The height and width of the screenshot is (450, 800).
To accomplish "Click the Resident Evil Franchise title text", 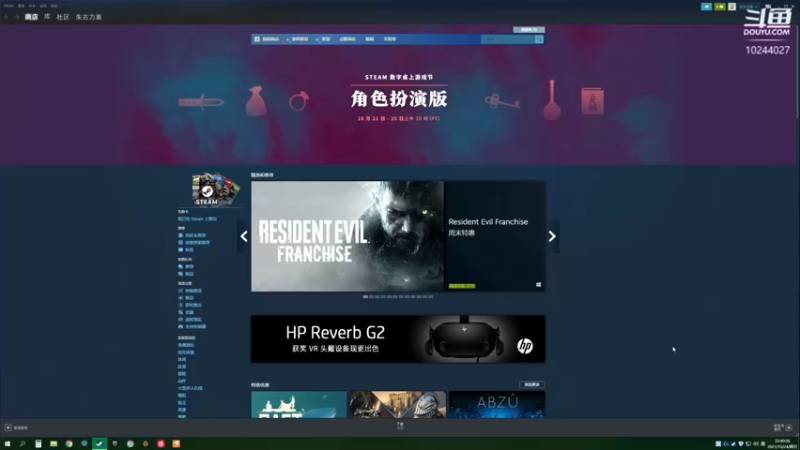I will pos(488,221).
